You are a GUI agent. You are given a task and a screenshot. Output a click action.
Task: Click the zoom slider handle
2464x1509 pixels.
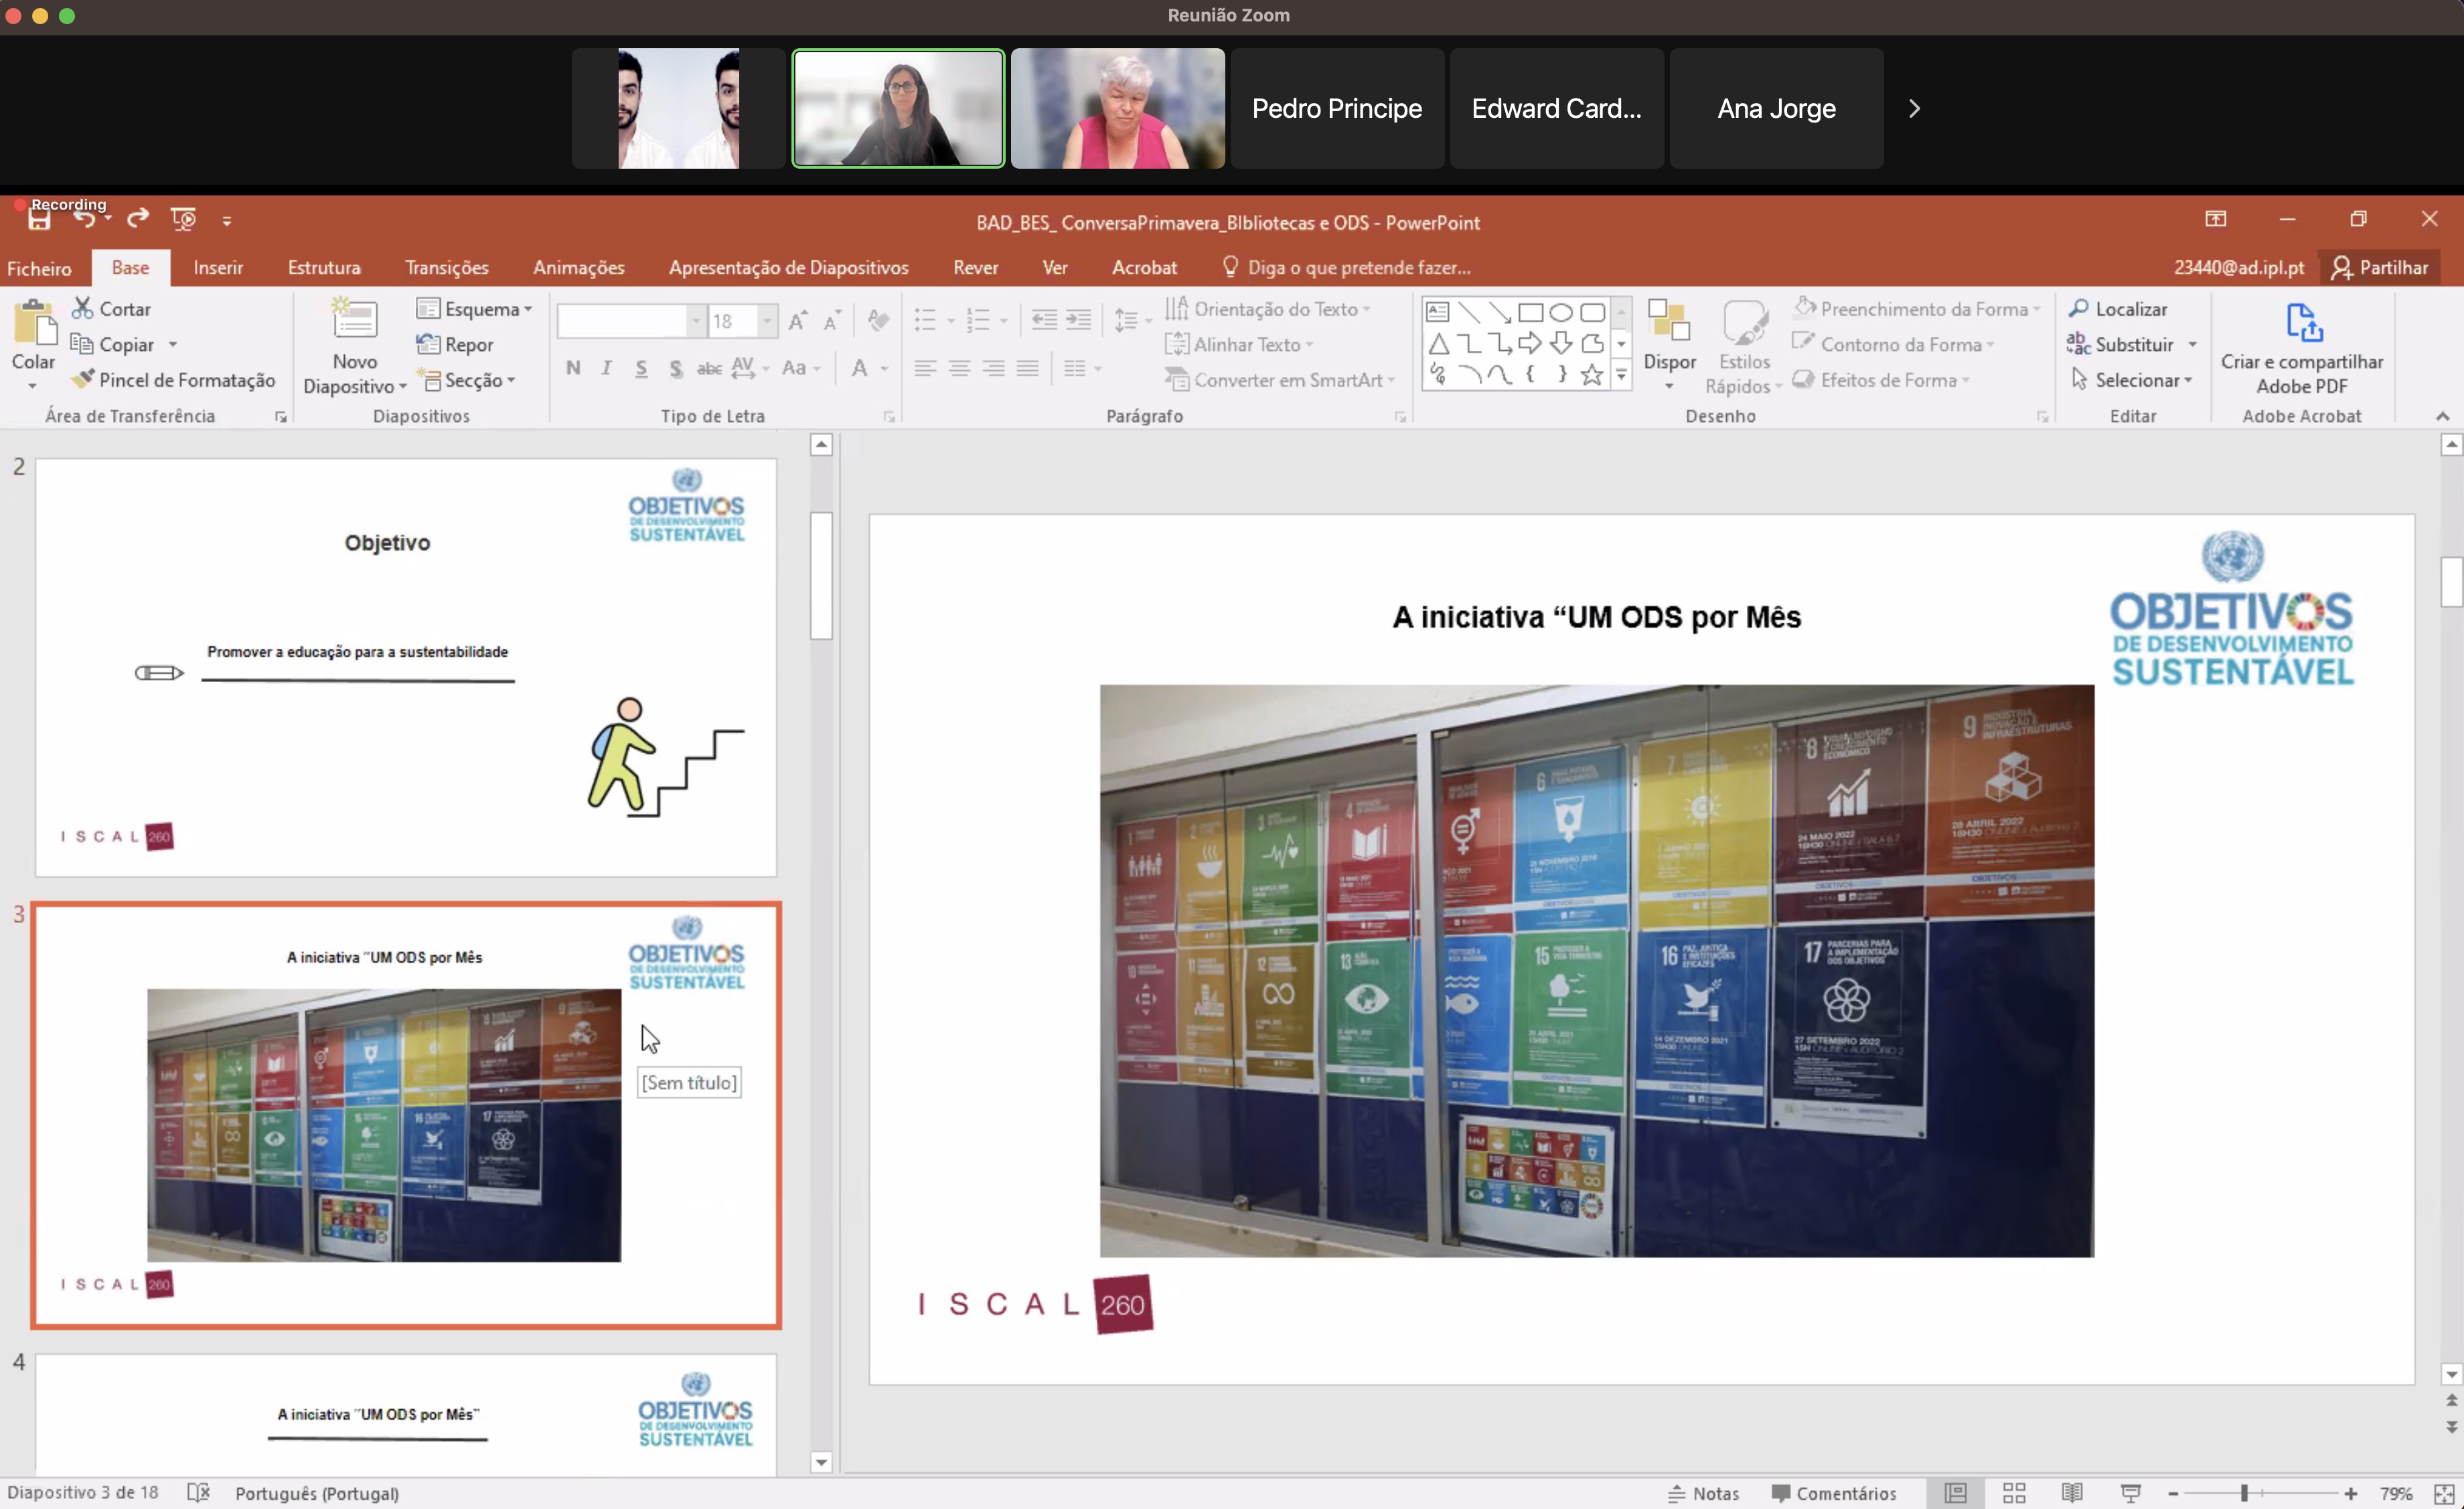[x=2244, y=1493]
